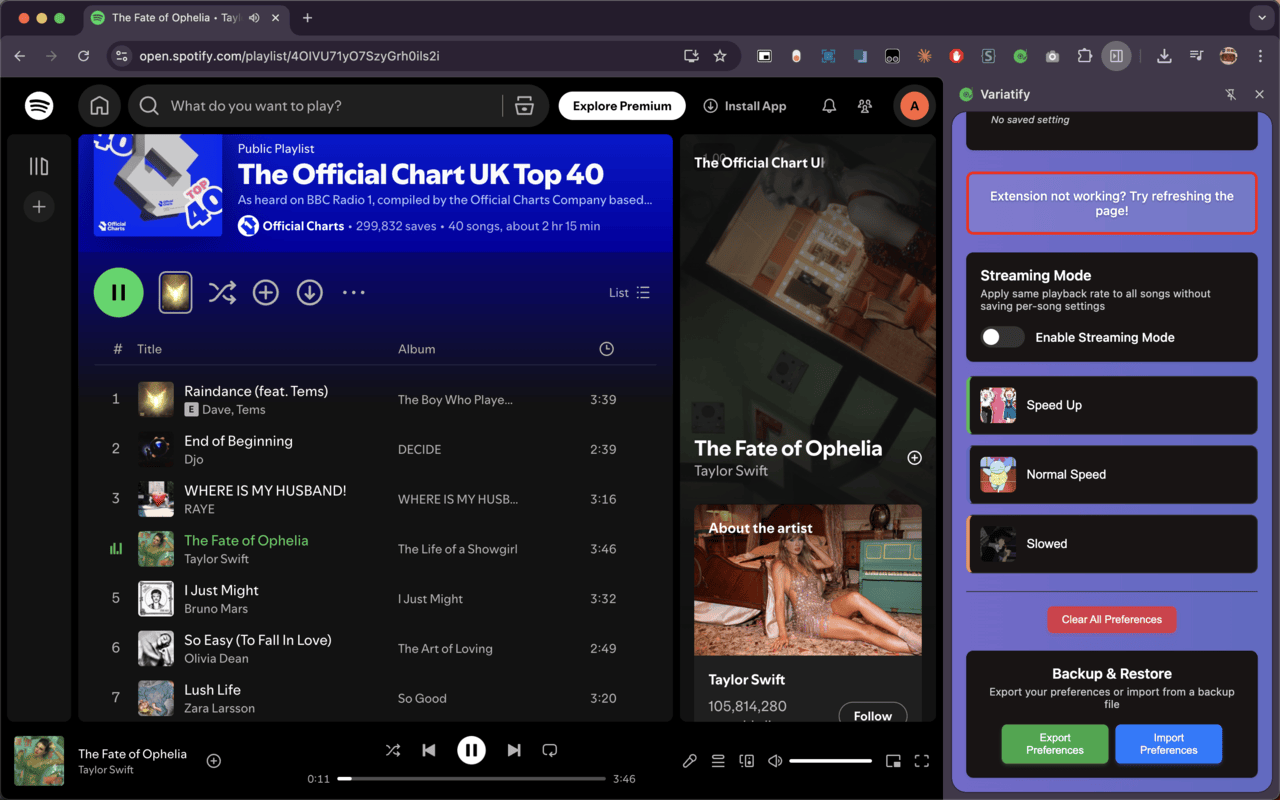Adjust the volume slider
This screenshot has height=800, width=1280.
[x=830, y=761]
